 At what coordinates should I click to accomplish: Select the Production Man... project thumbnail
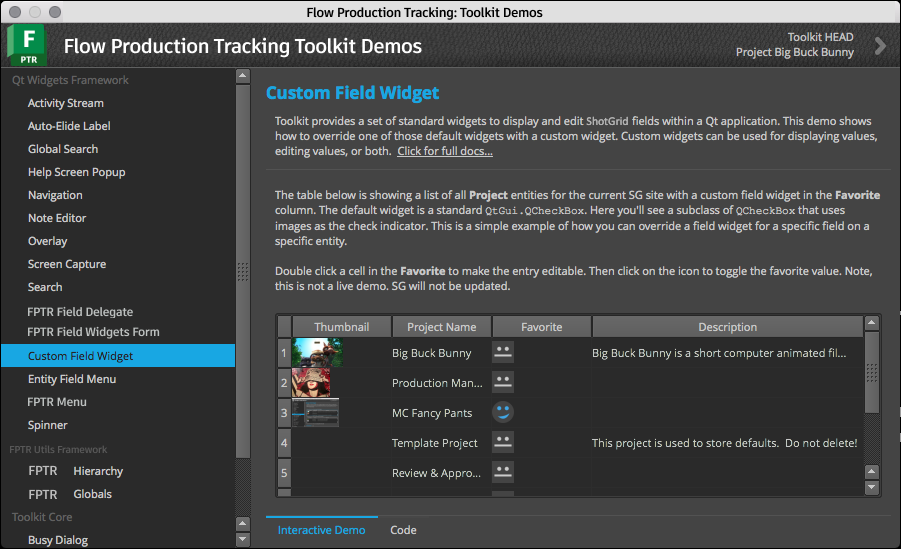tap(311, 382)
